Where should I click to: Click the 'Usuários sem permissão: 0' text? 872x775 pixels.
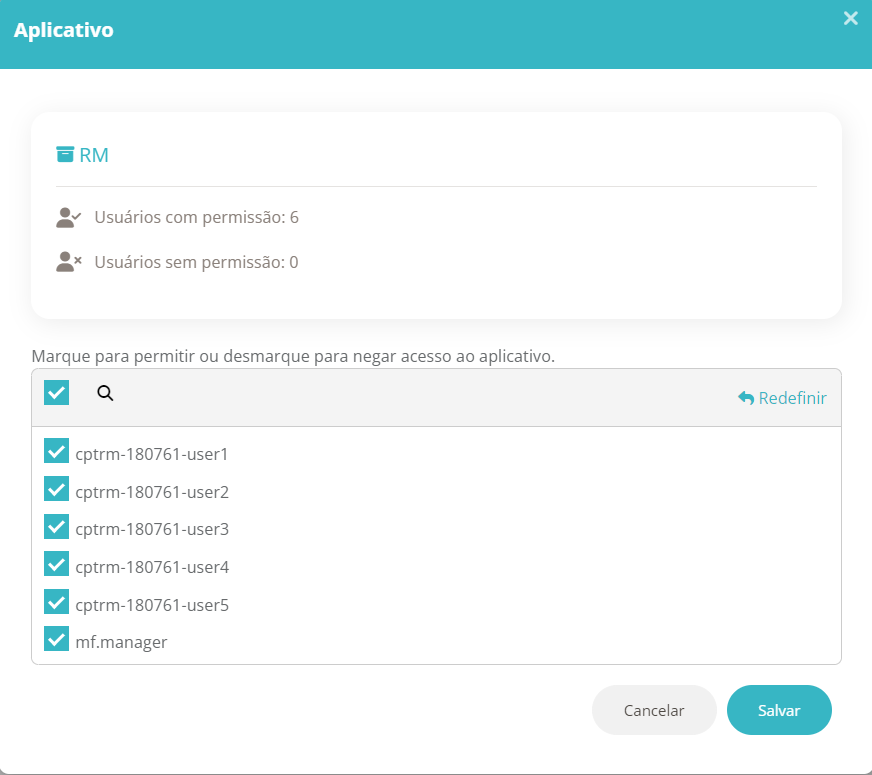(x=196, y=262)
